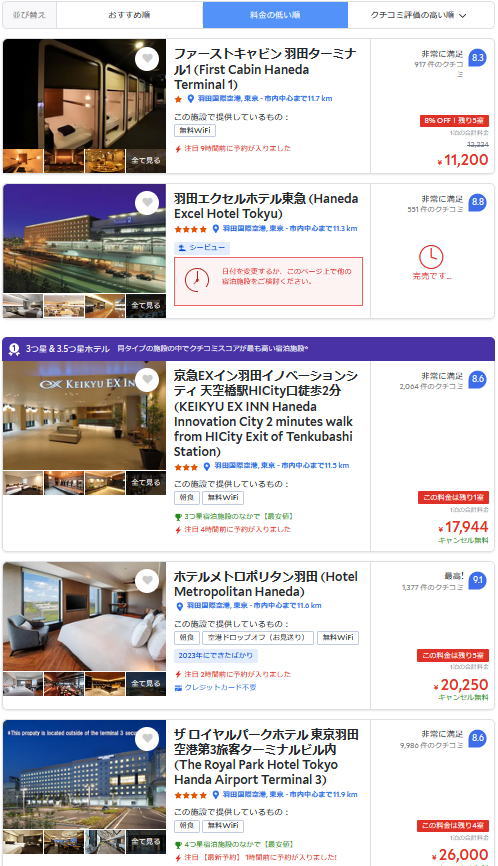Select 料金の低い順 sort tab
The image size is (498, 866).
(x=276, y=15)
